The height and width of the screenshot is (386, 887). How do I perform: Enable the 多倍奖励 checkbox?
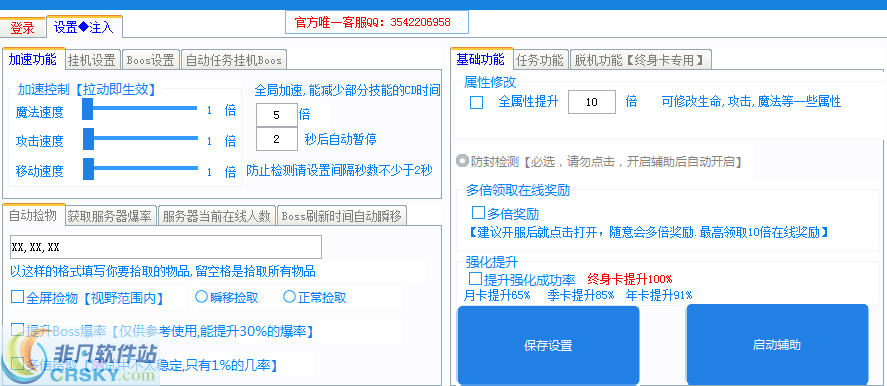[479, 213]
